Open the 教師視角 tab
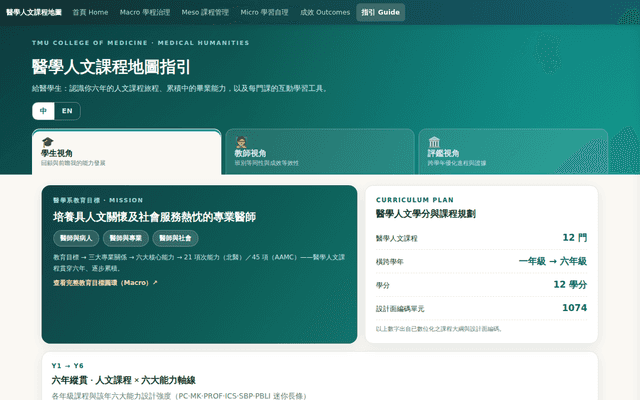 coord(320,152)
